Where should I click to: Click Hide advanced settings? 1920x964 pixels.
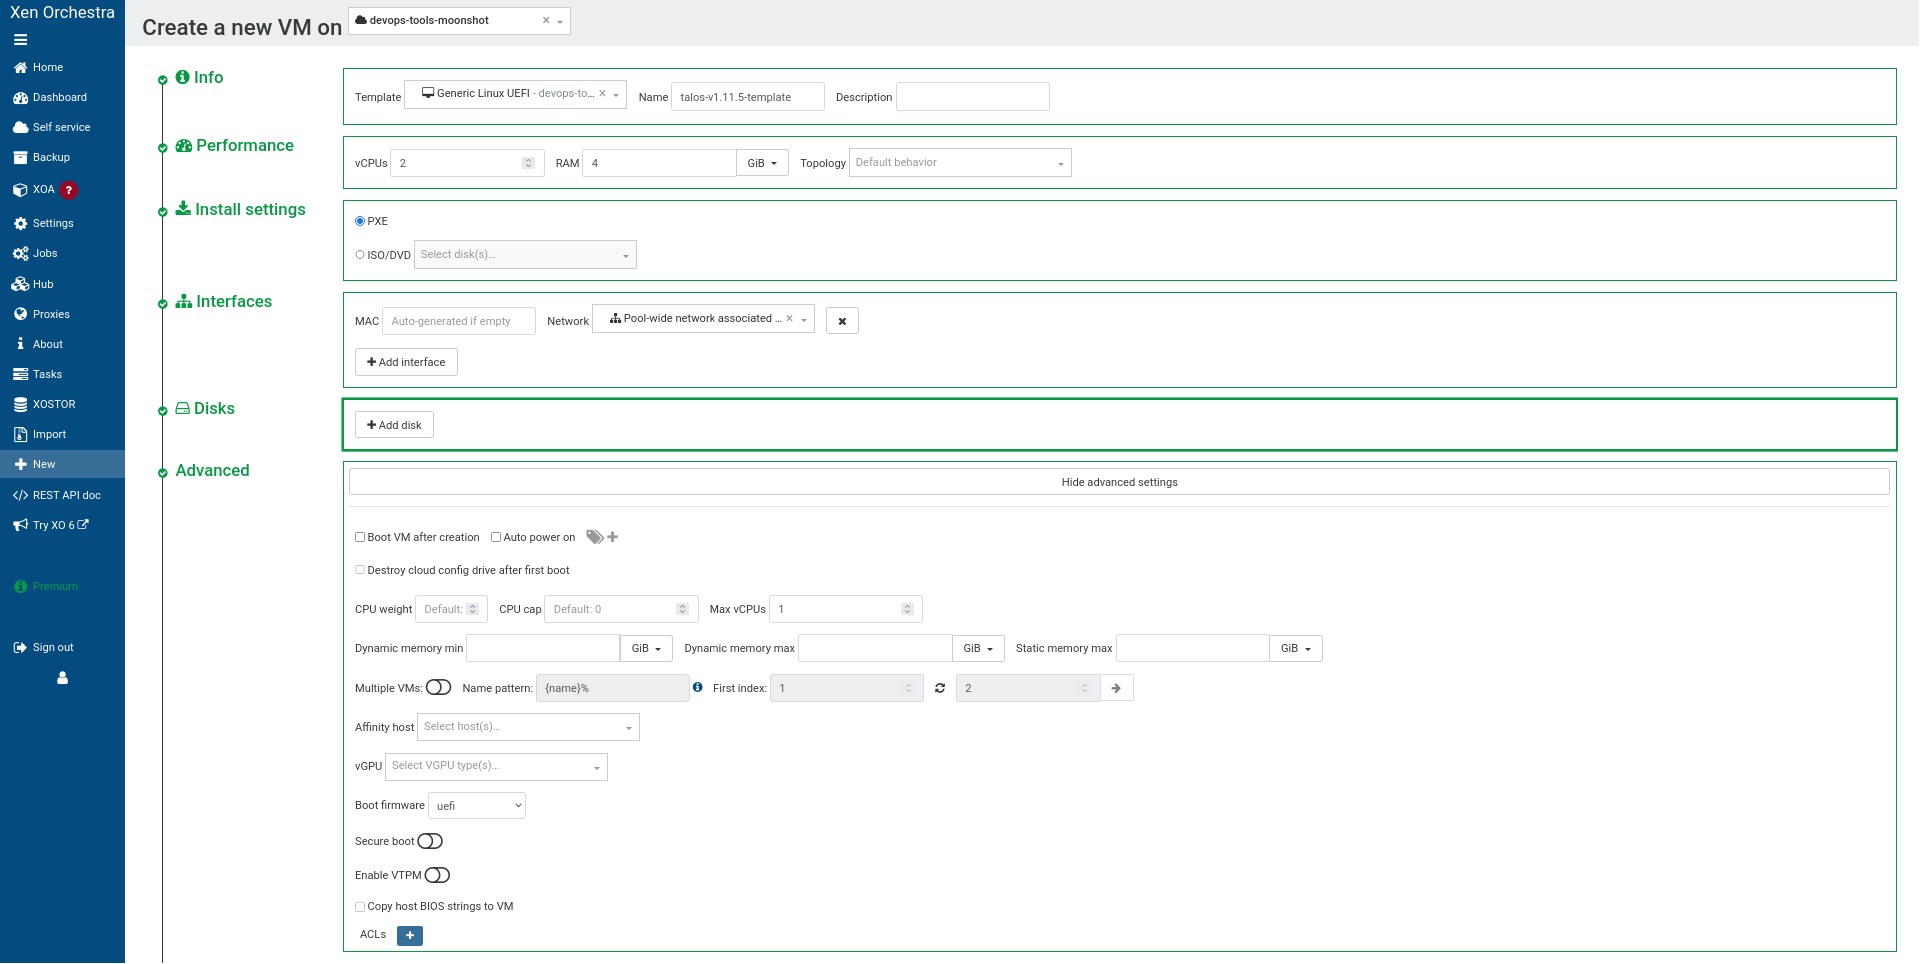[1119, 481]
